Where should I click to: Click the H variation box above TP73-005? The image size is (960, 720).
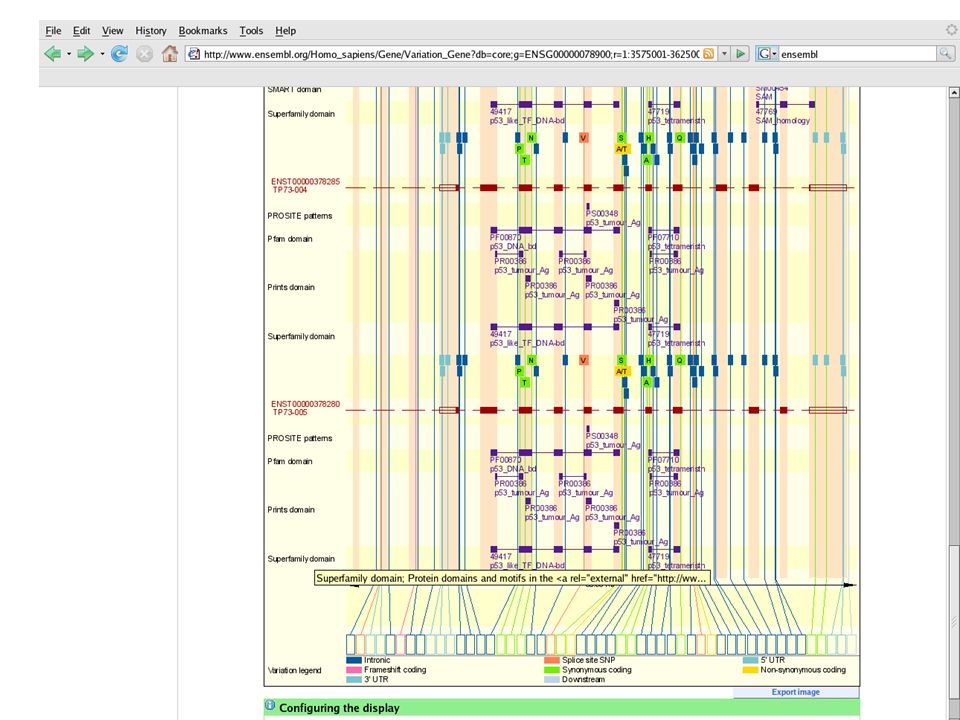649,360
